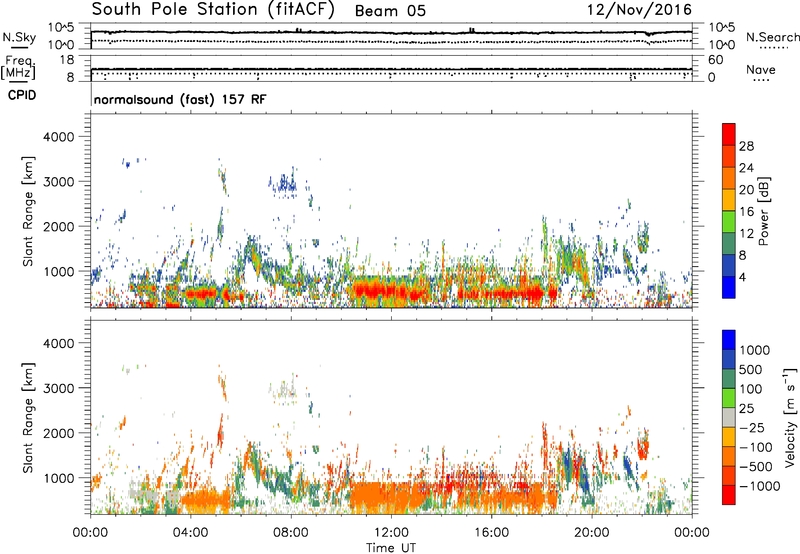Image resolution: width=800 pixels, height=554 pixels.
Task: Select the "08:00" time tick label
Action: (291, 533)
